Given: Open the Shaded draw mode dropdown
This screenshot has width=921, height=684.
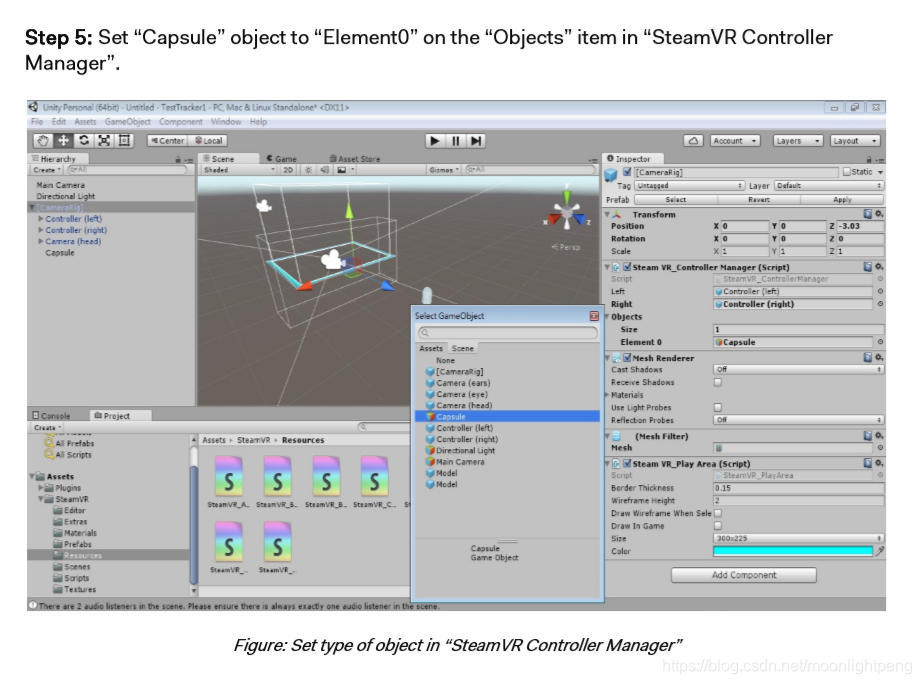Looking at the screenshot, I should point(238,170).
